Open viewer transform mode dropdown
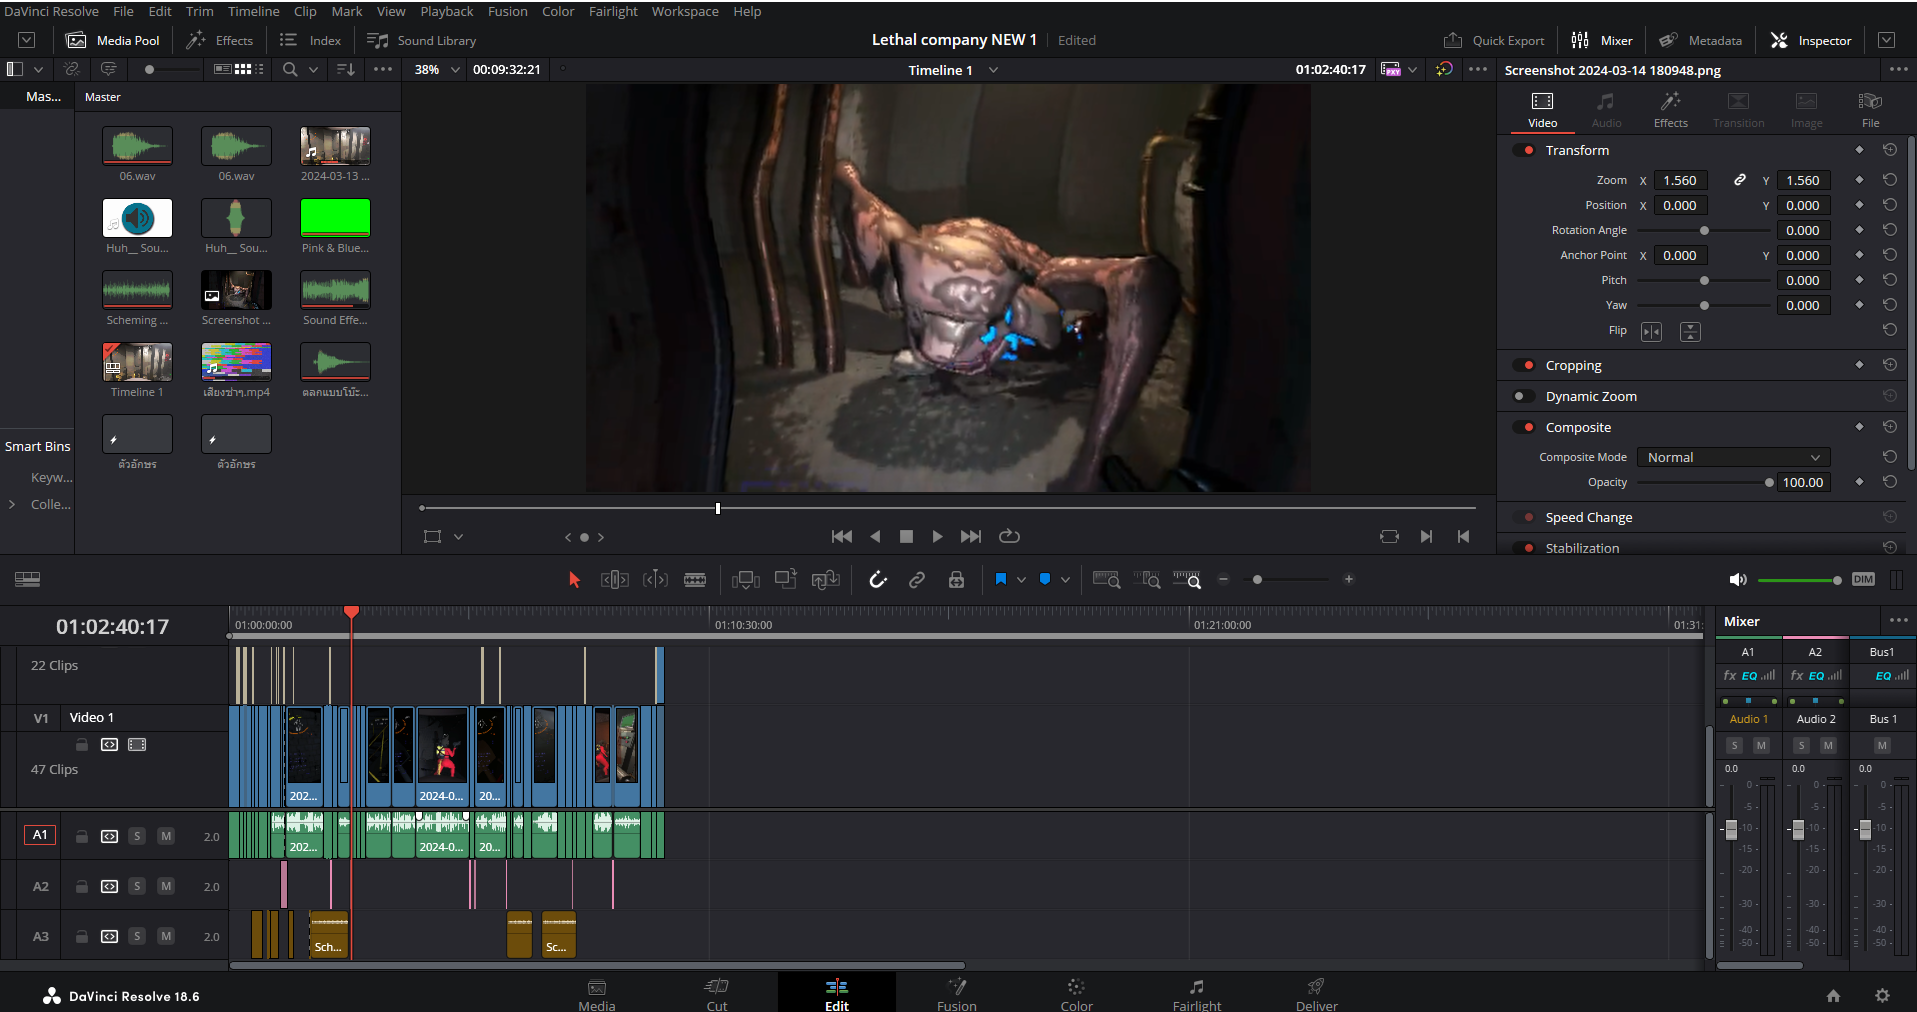 coord(459,537)
